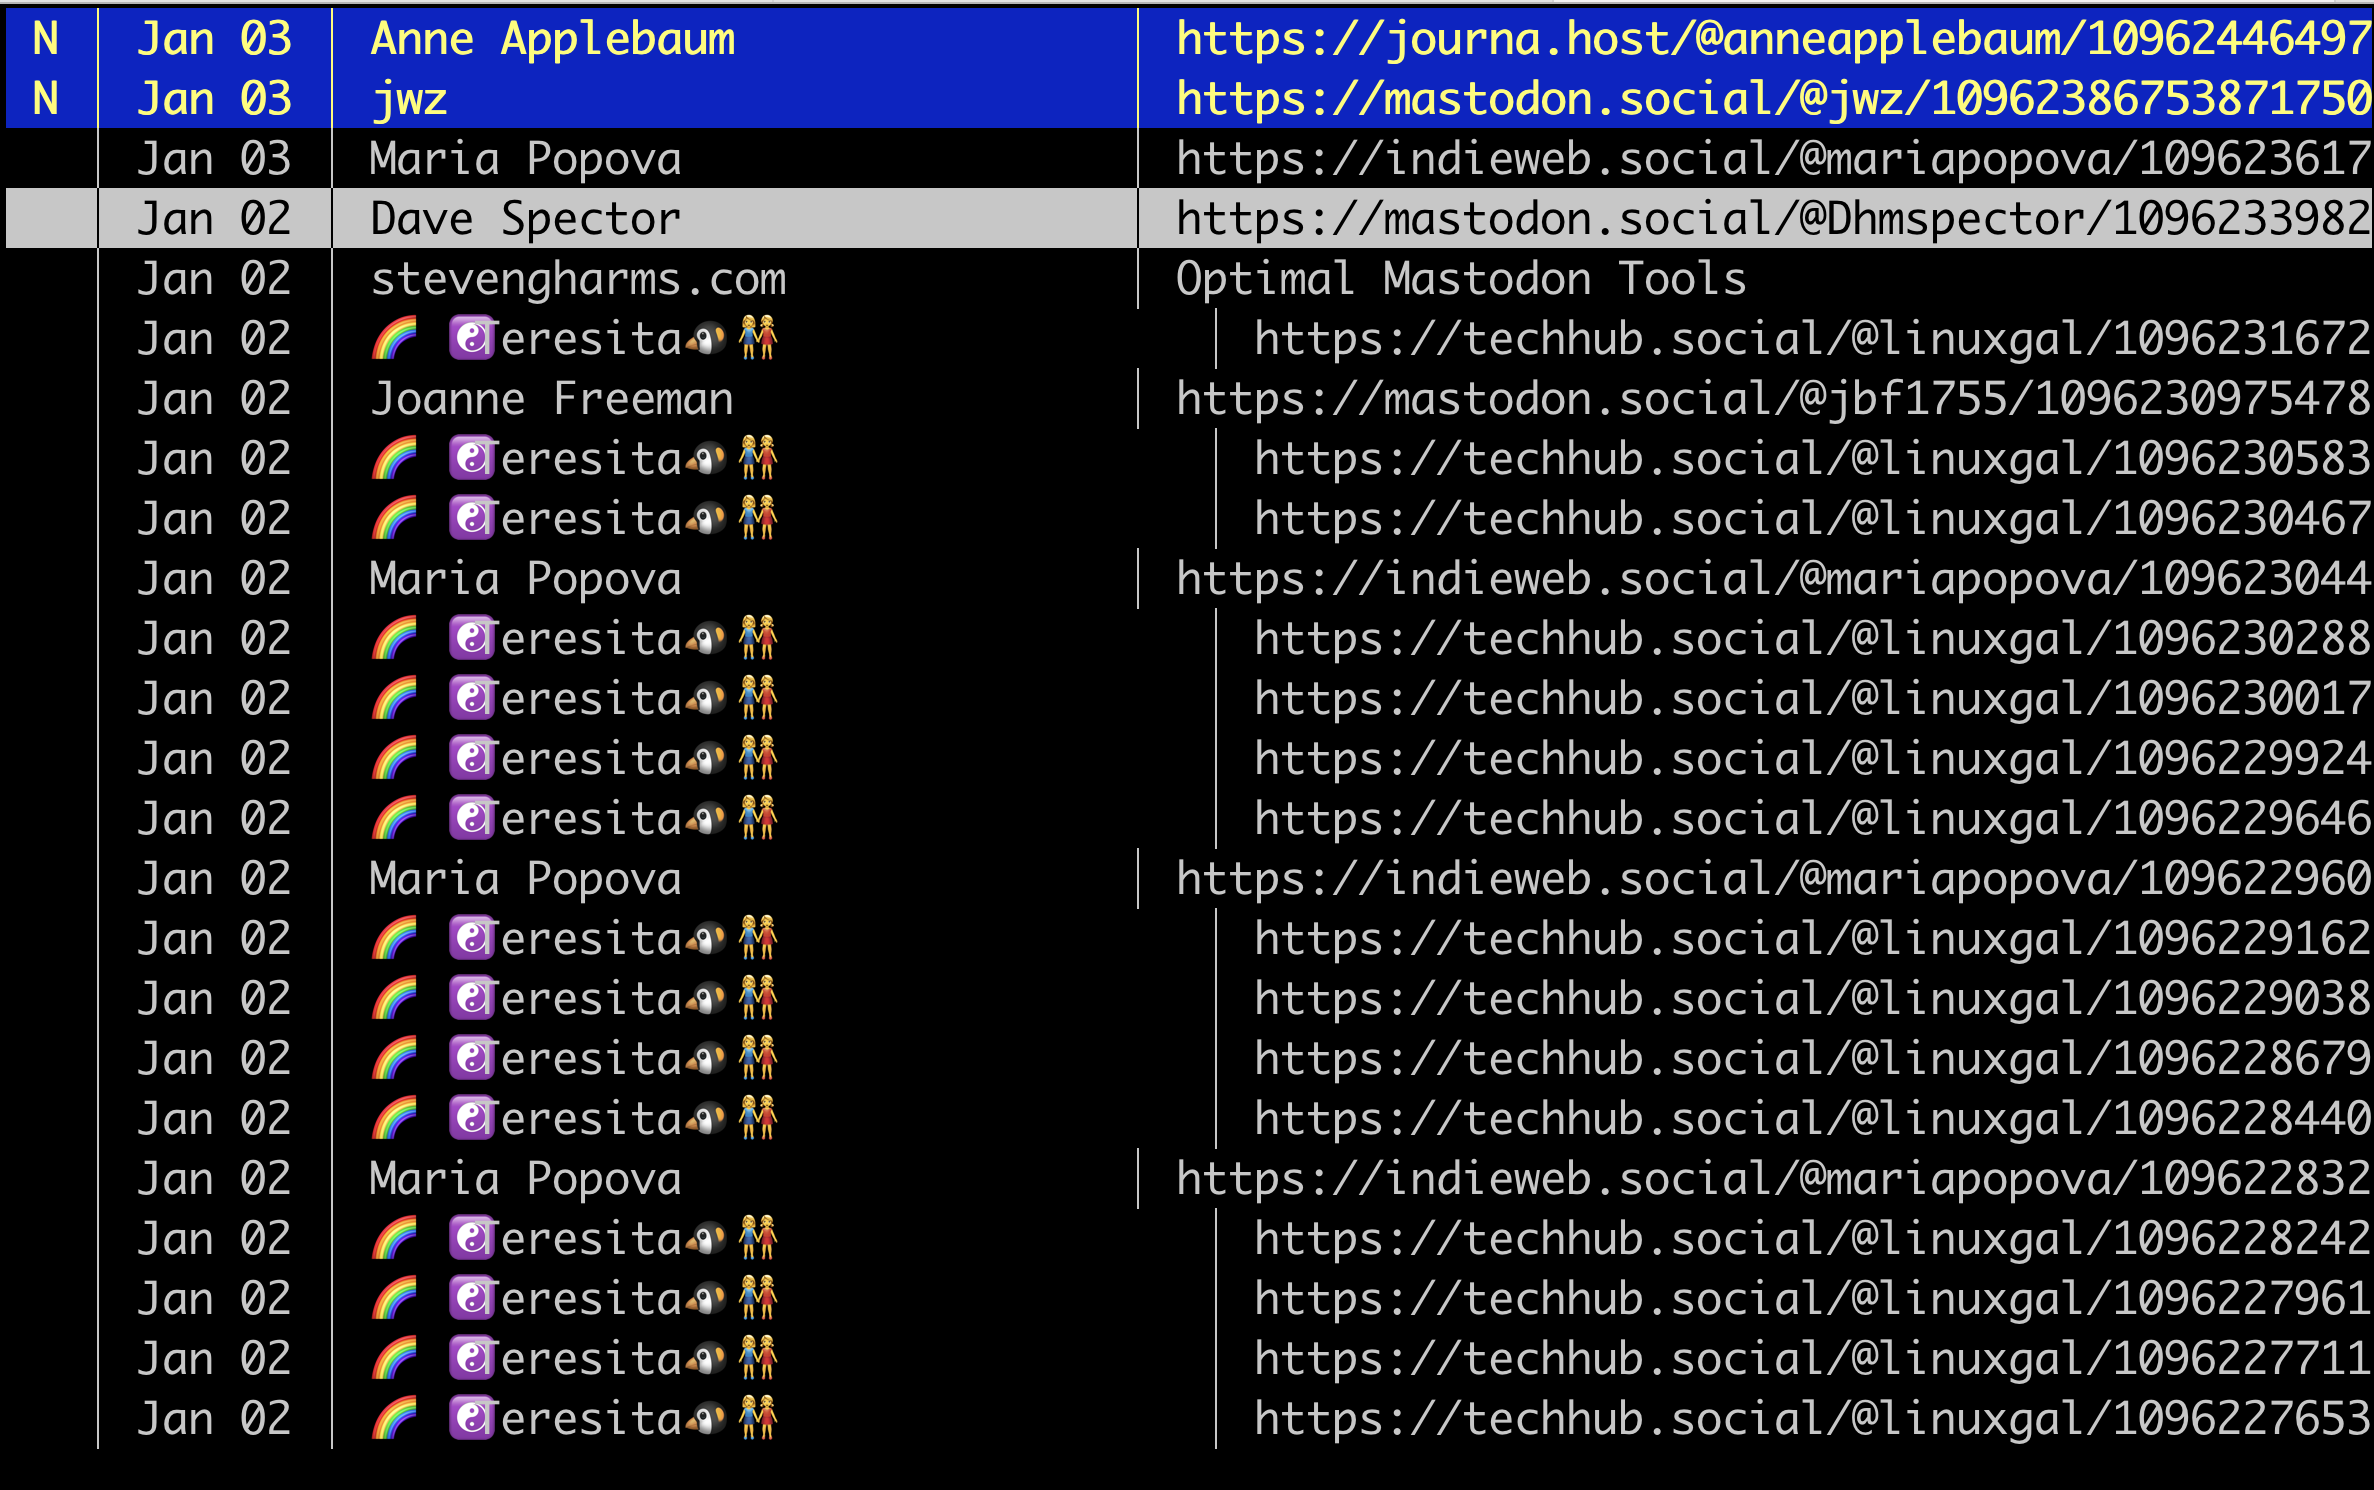Select the stevengharms.com author entry
The width and height of the screenshot is (2374, 1490).
pos(578,279)
